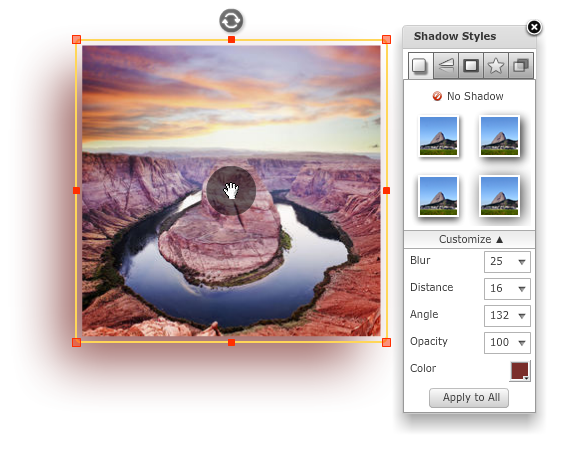
Task: Select the drop shadow tab icon
Action: 421,65
